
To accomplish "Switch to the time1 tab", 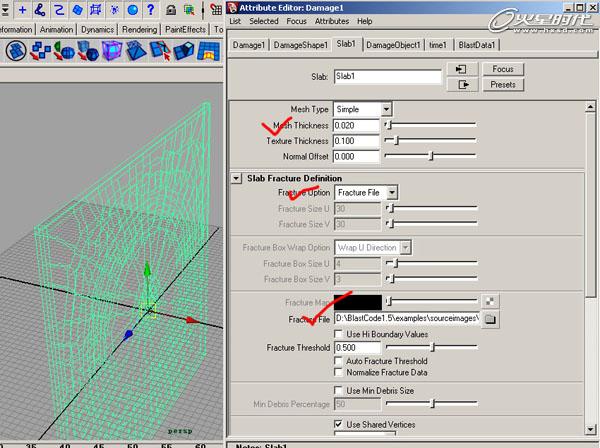I will [x=438, y=45].
